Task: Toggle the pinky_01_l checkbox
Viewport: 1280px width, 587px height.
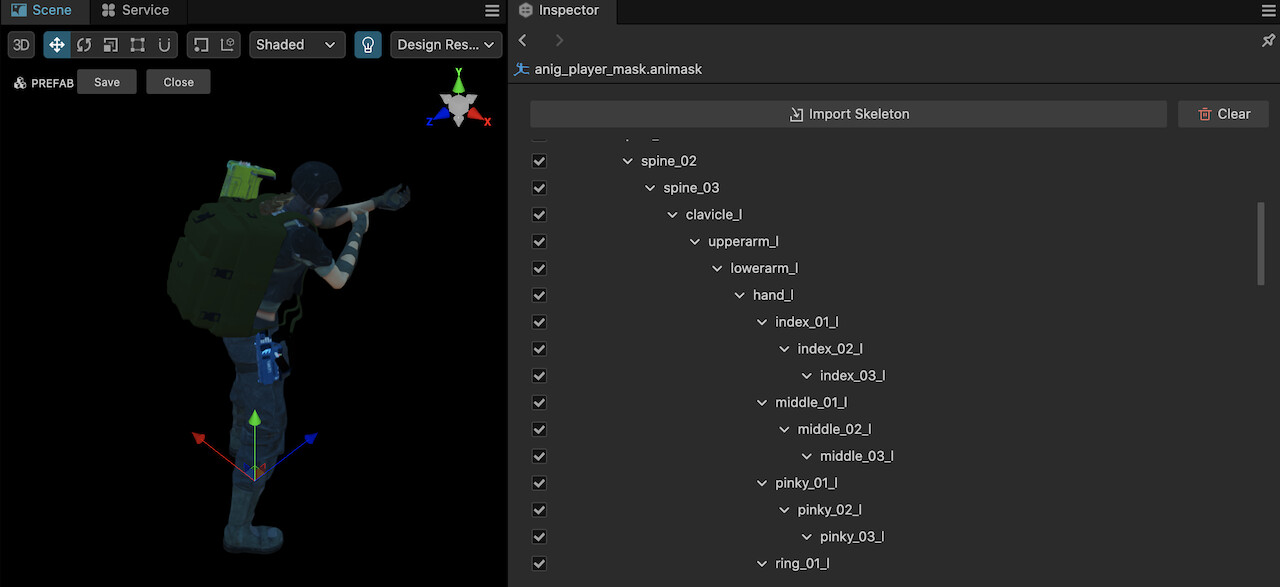Action: pyautogui.click(x=540, y=483)
